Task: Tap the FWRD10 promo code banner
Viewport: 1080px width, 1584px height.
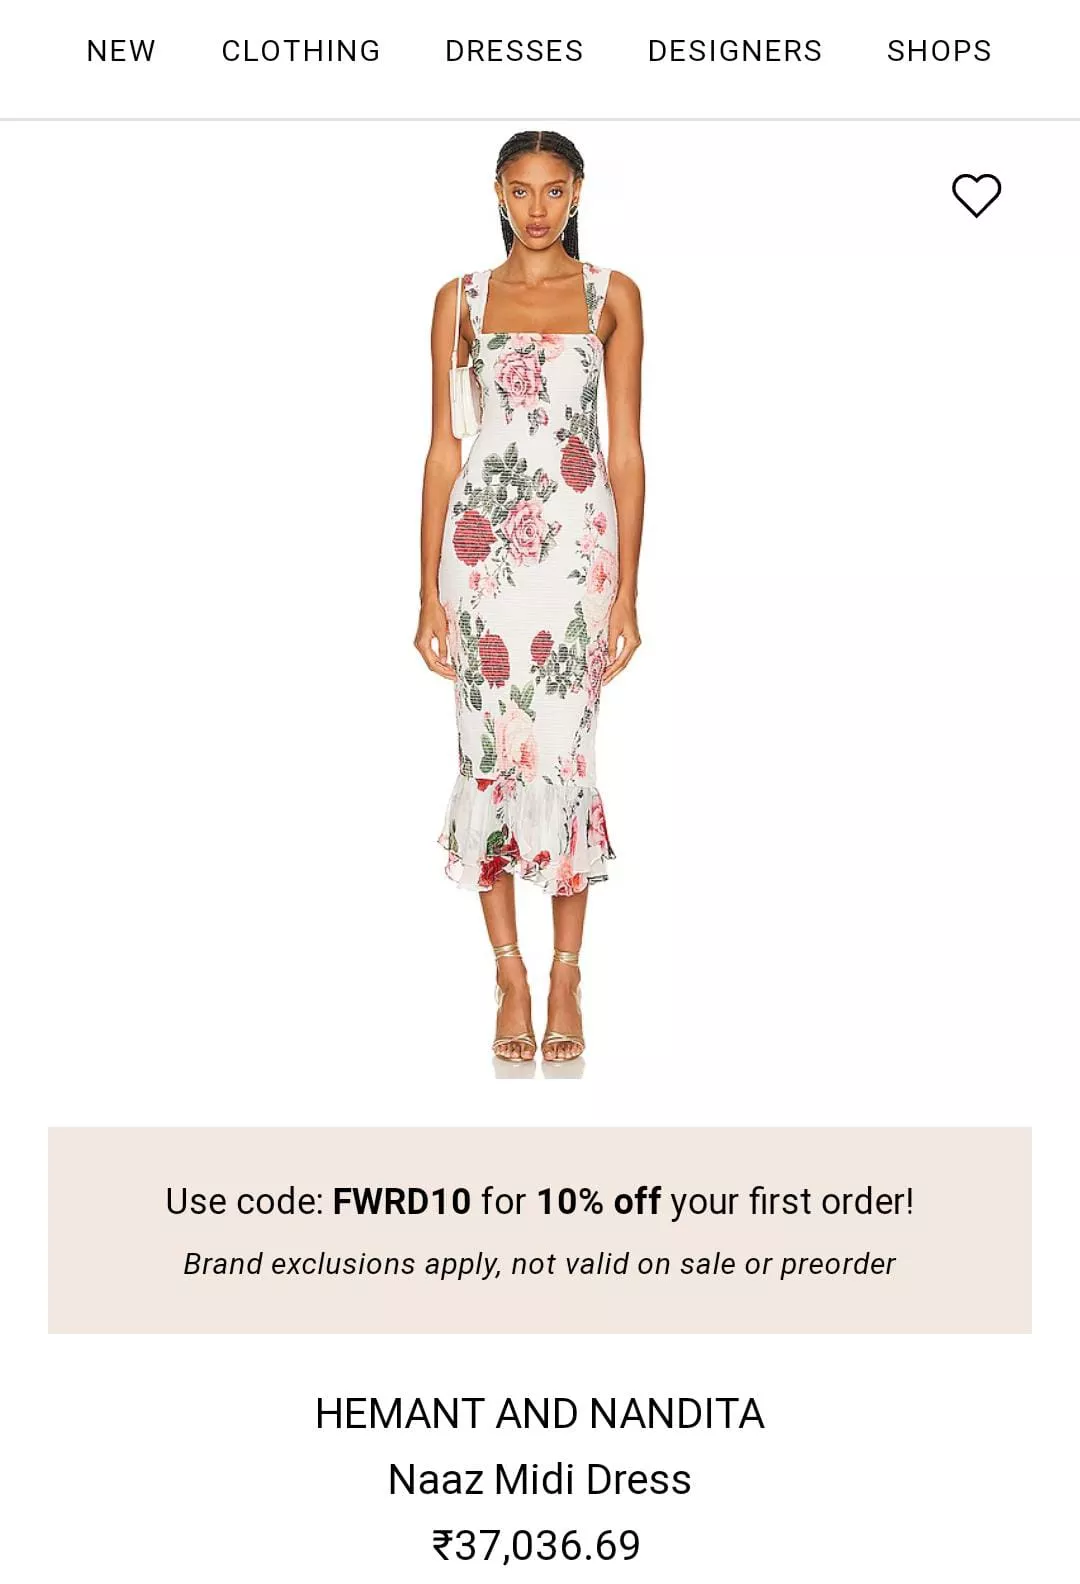Action: click(x=540, y=1230)
